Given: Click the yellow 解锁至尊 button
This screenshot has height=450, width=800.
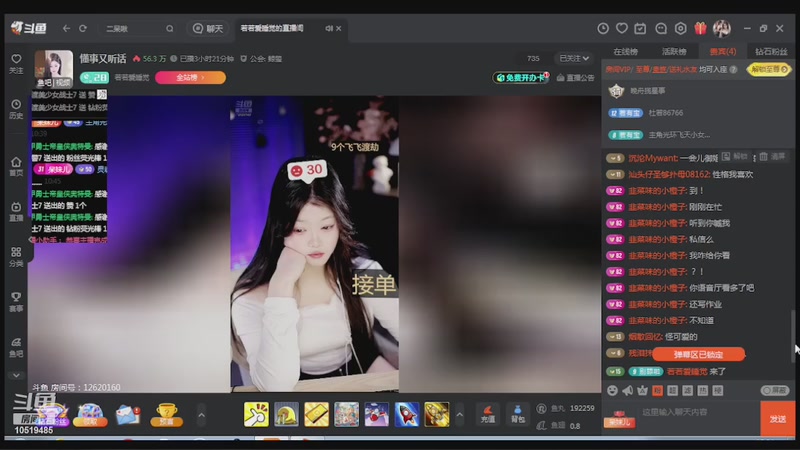Looking at the screenshot, I should 768,69.
